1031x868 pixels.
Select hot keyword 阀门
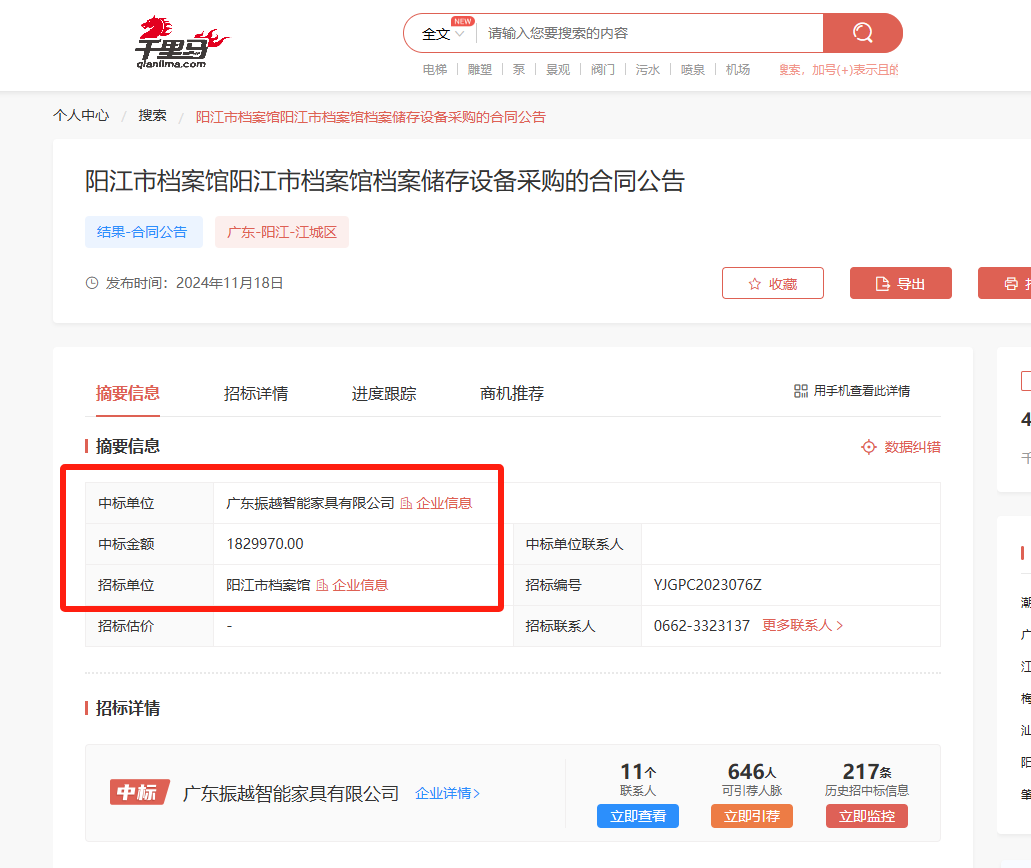click(602, 70)
